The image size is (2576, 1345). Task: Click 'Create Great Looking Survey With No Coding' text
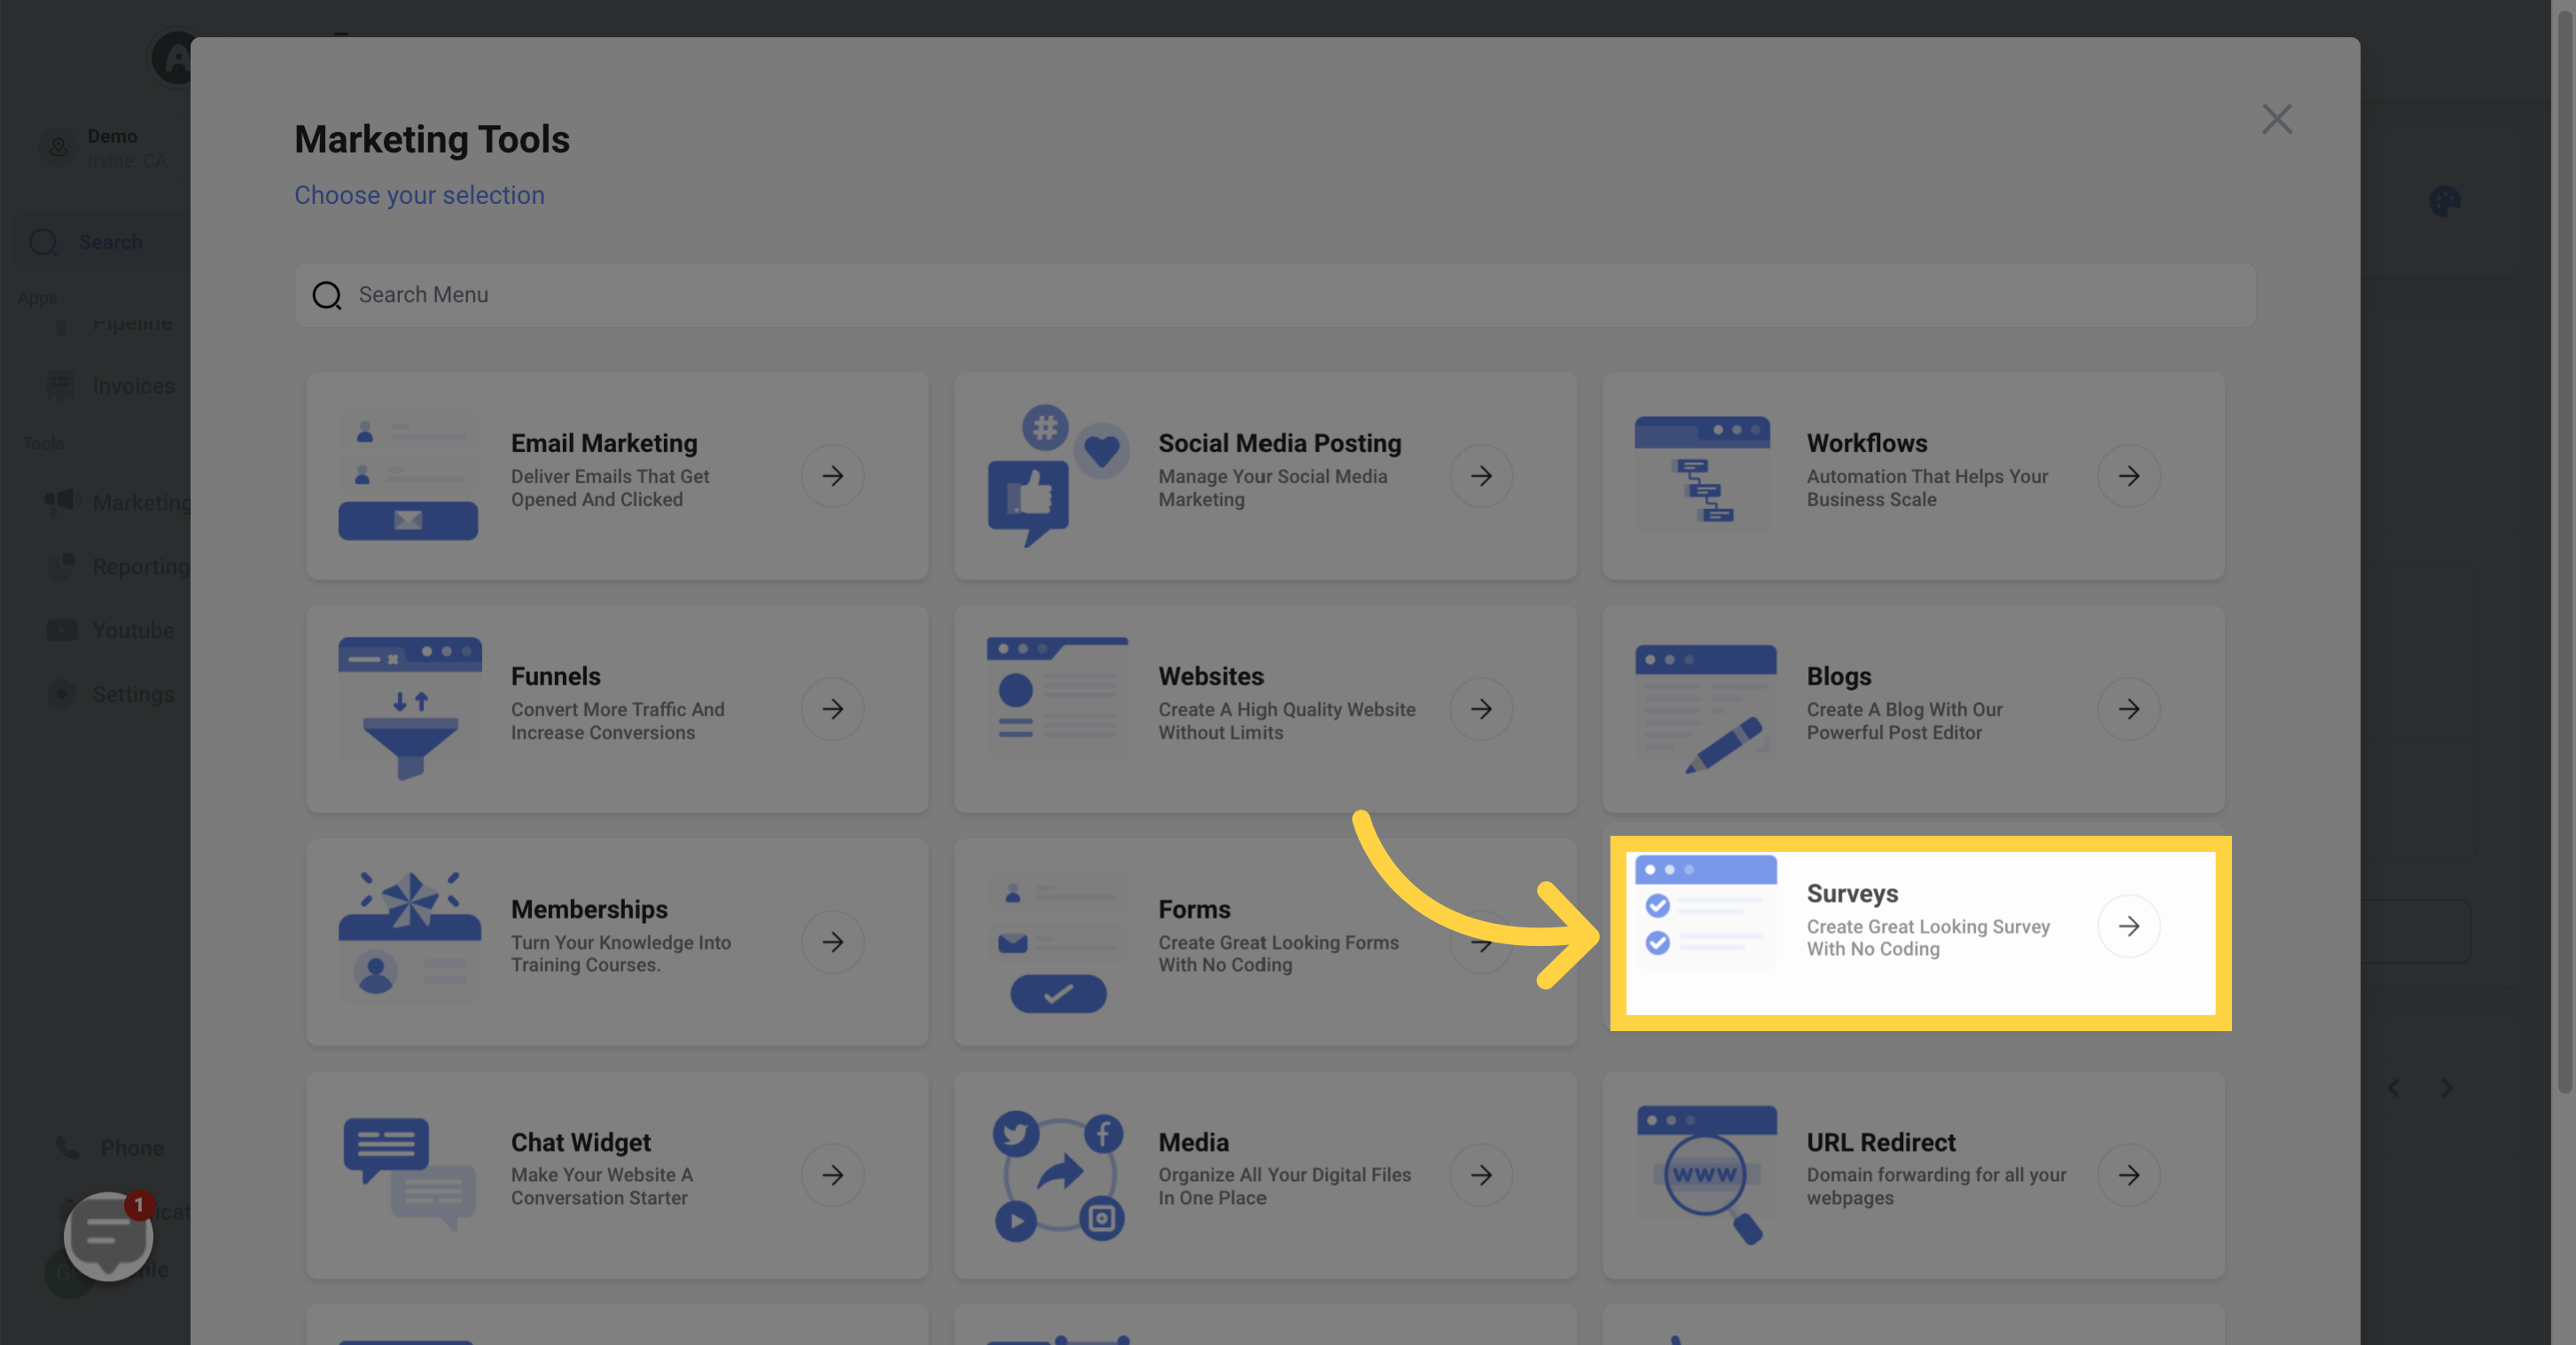point(1928,938)
